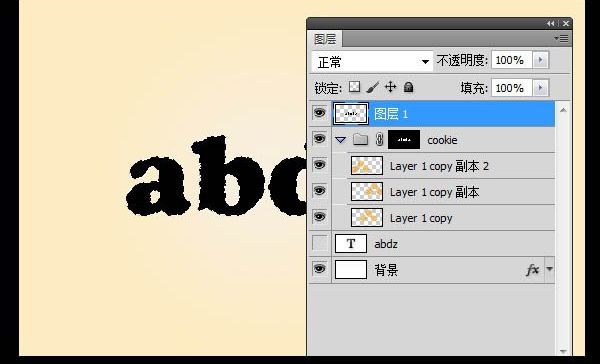Hide the Layer 1 copy 副本 layer
This screenshot has width=600, height=364.
pyautogui.click(x=320, y=191)
